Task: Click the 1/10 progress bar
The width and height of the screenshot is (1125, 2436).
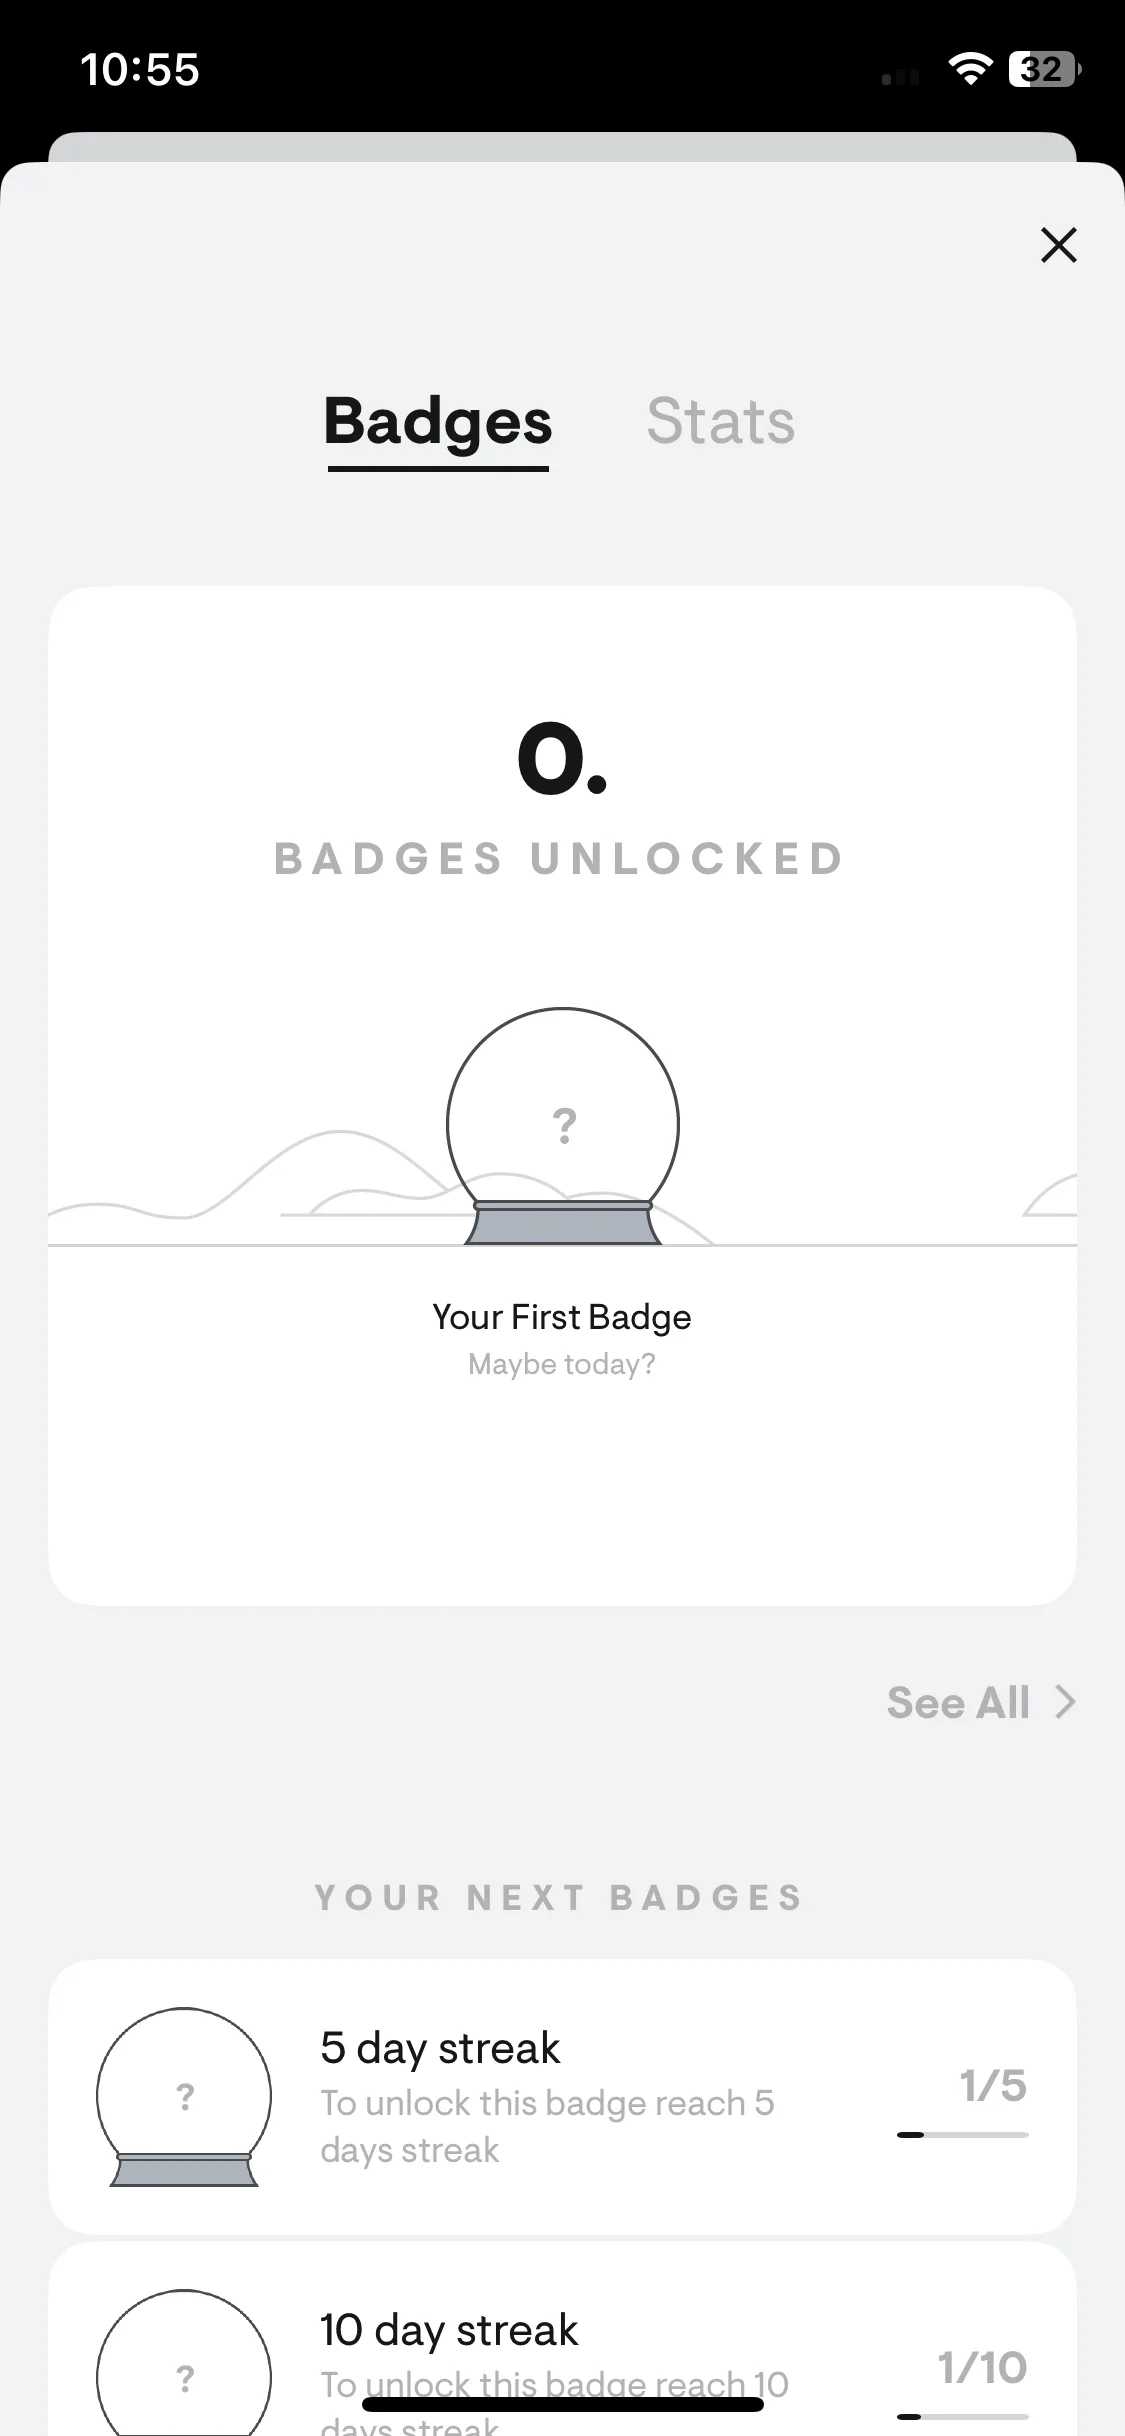Action: tap(963, 2417)
